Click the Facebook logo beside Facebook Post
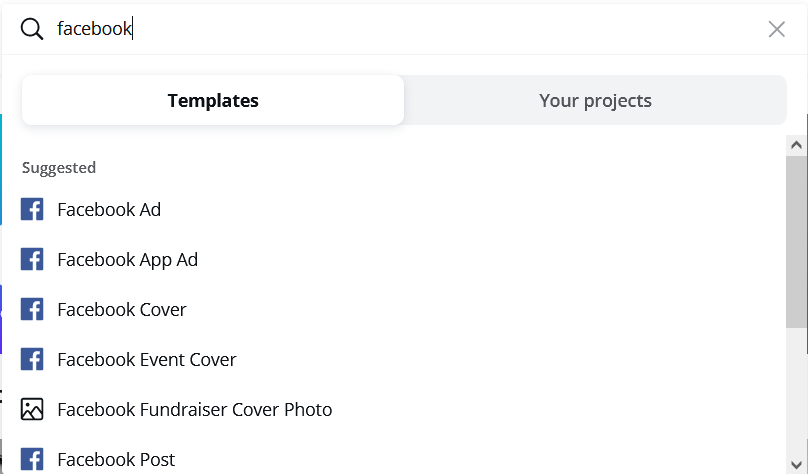 coord(32,459)
